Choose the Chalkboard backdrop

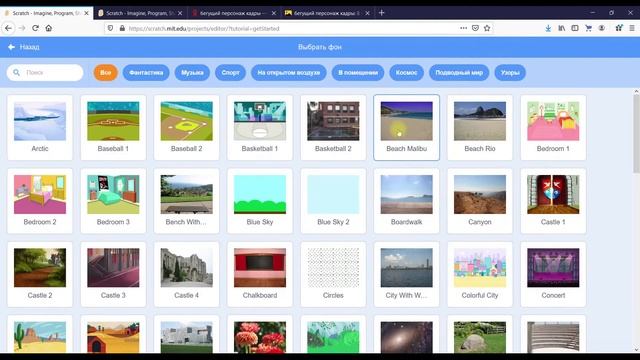260,274
